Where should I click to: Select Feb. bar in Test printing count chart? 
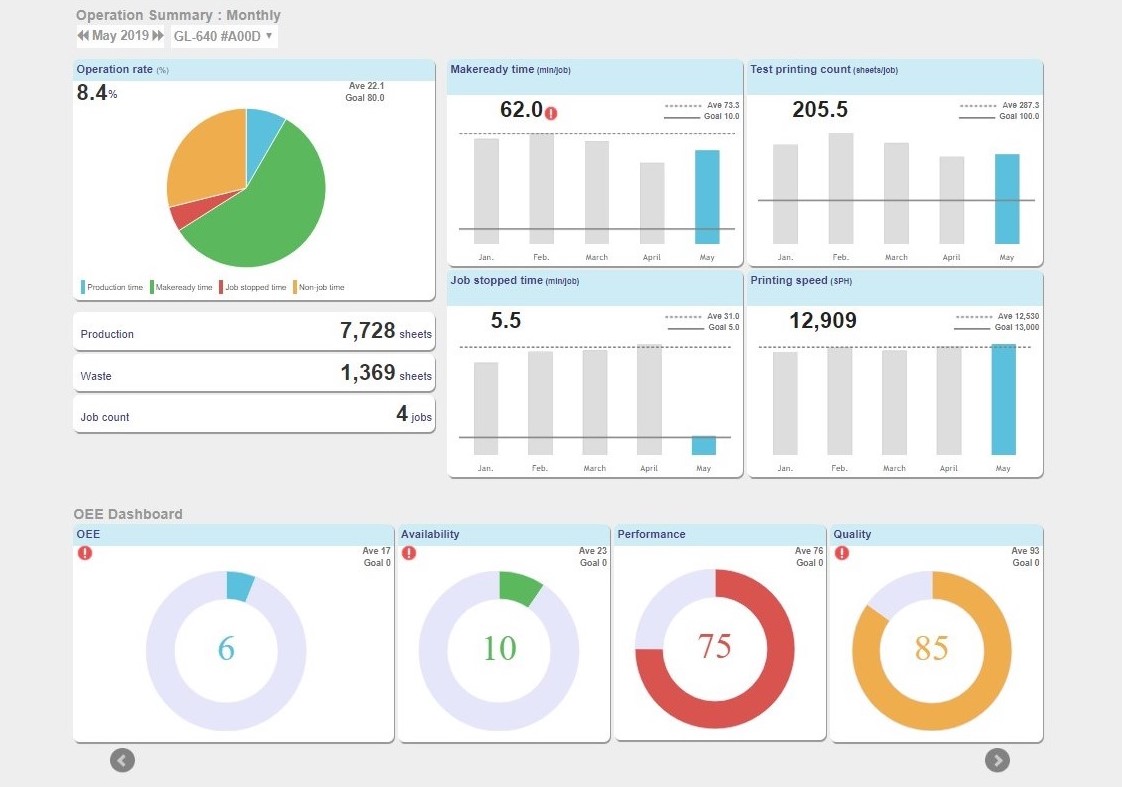click(x=841, y=188)
